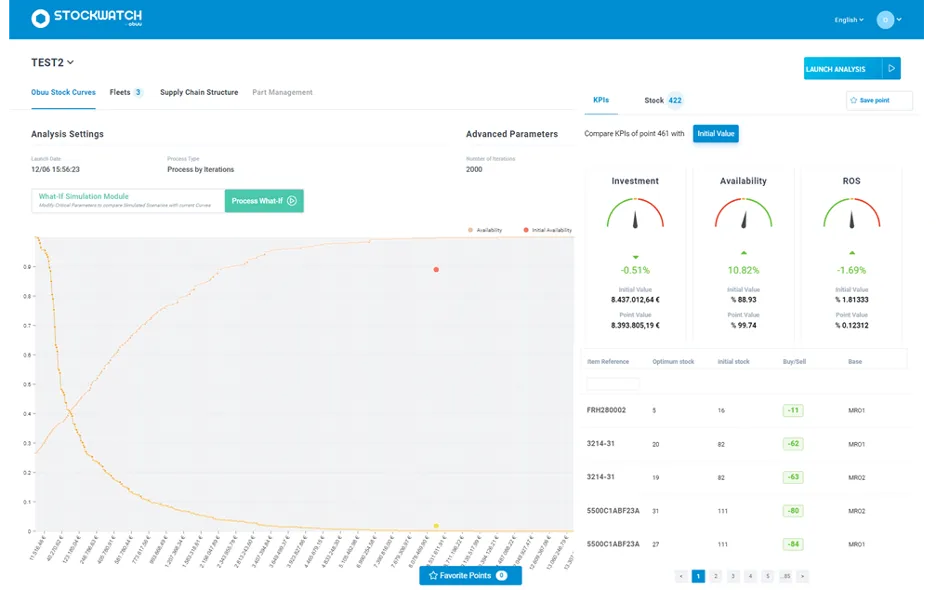The height and width of the screenshot is (590, 936).
Task: Click the Item Reference column header
Action: pos(608,362)
